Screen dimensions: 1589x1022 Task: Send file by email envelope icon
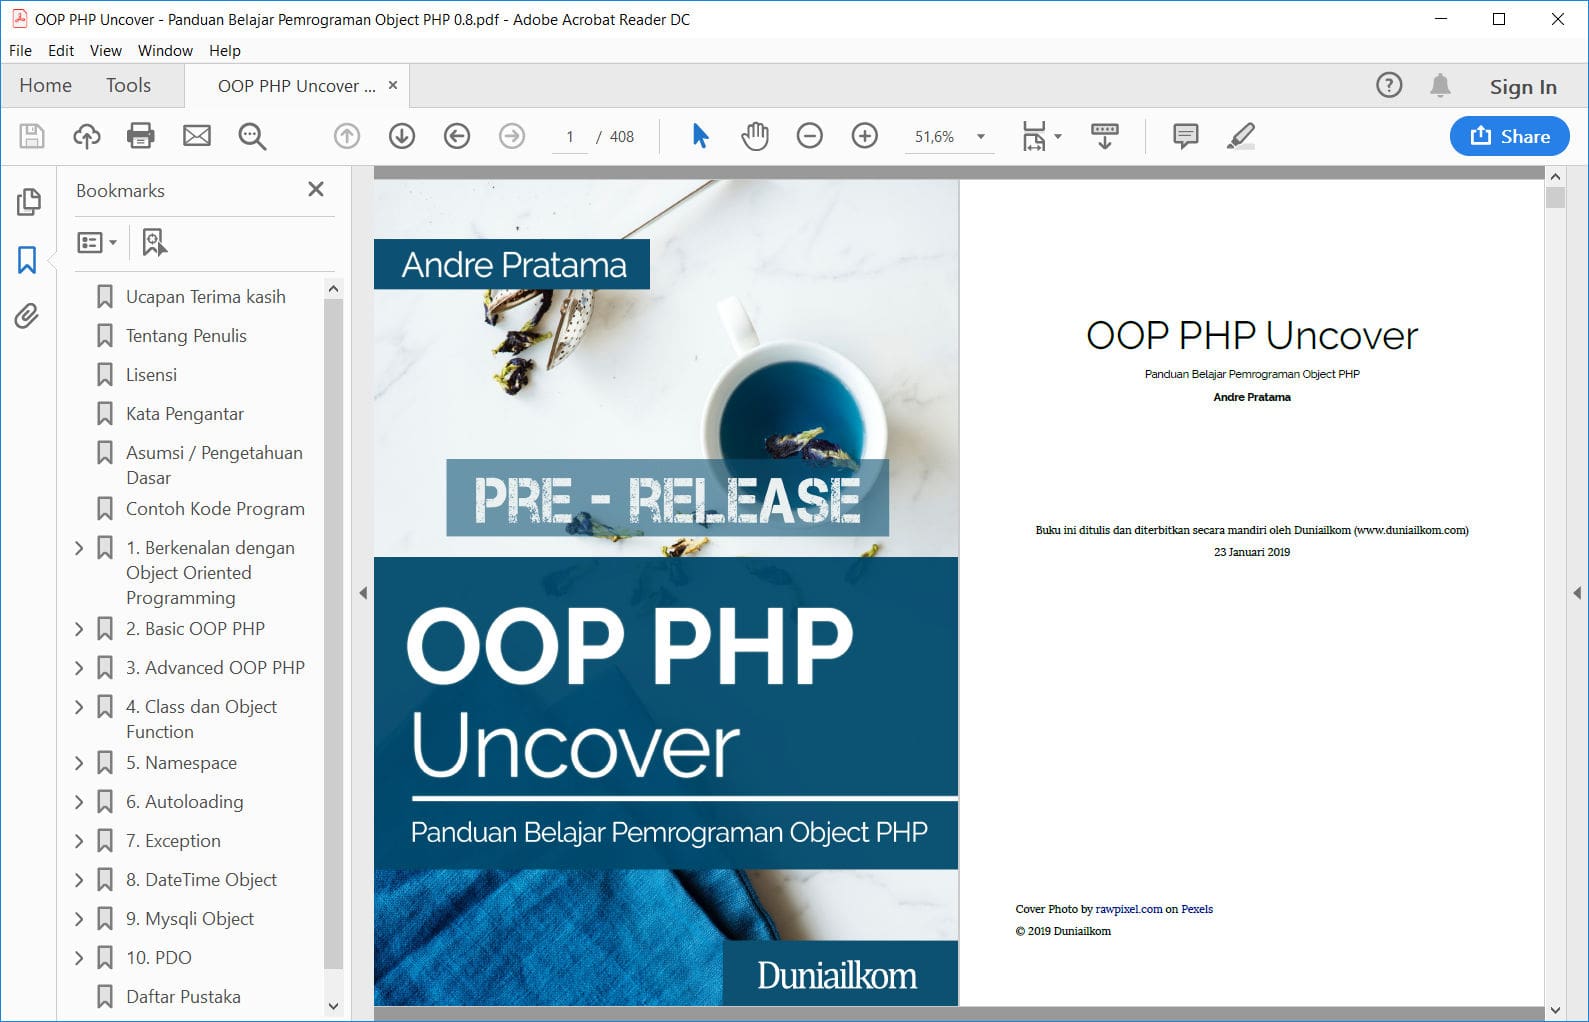click(197, 136)
